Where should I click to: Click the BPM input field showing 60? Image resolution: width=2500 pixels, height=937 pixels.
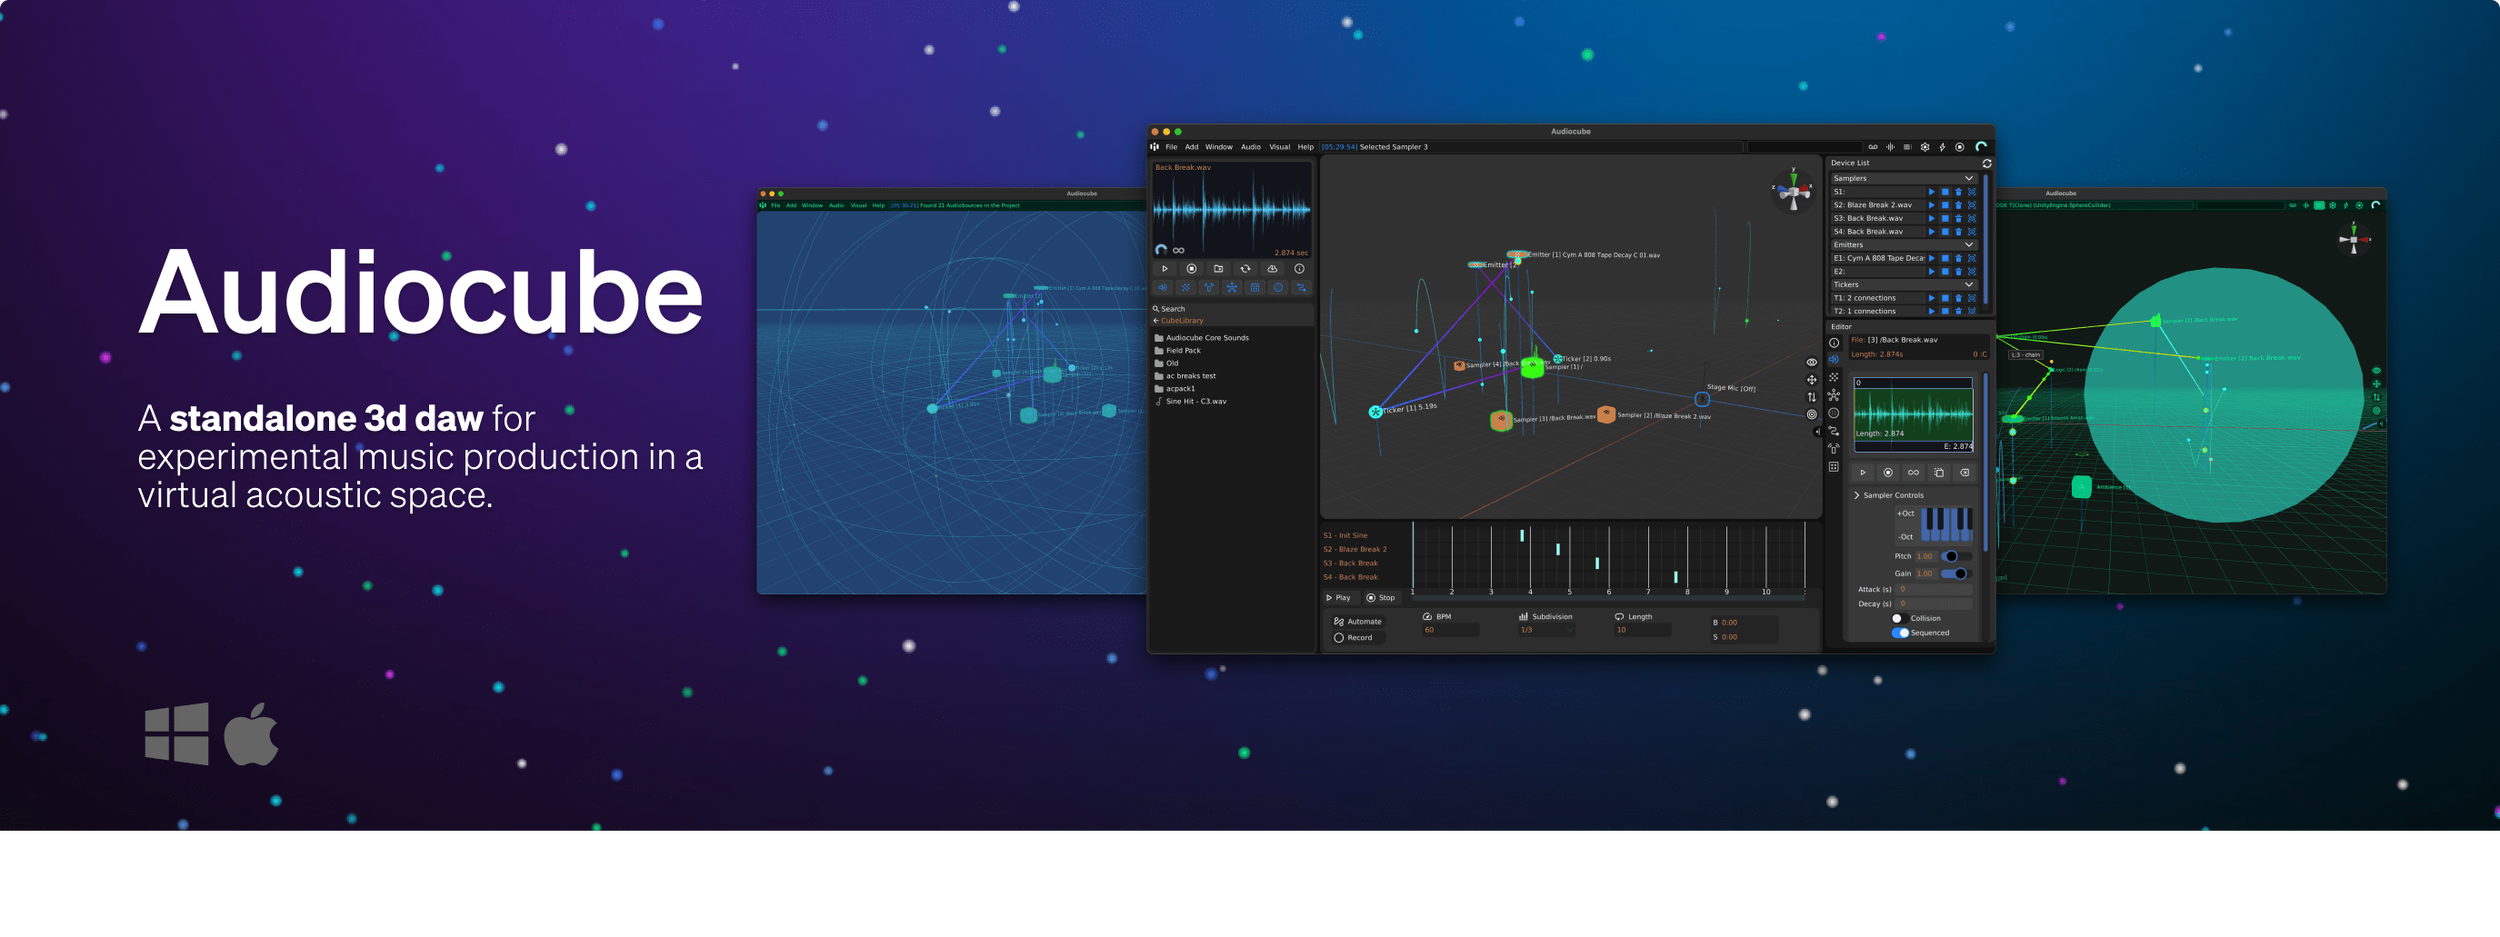pos(1452,630)
